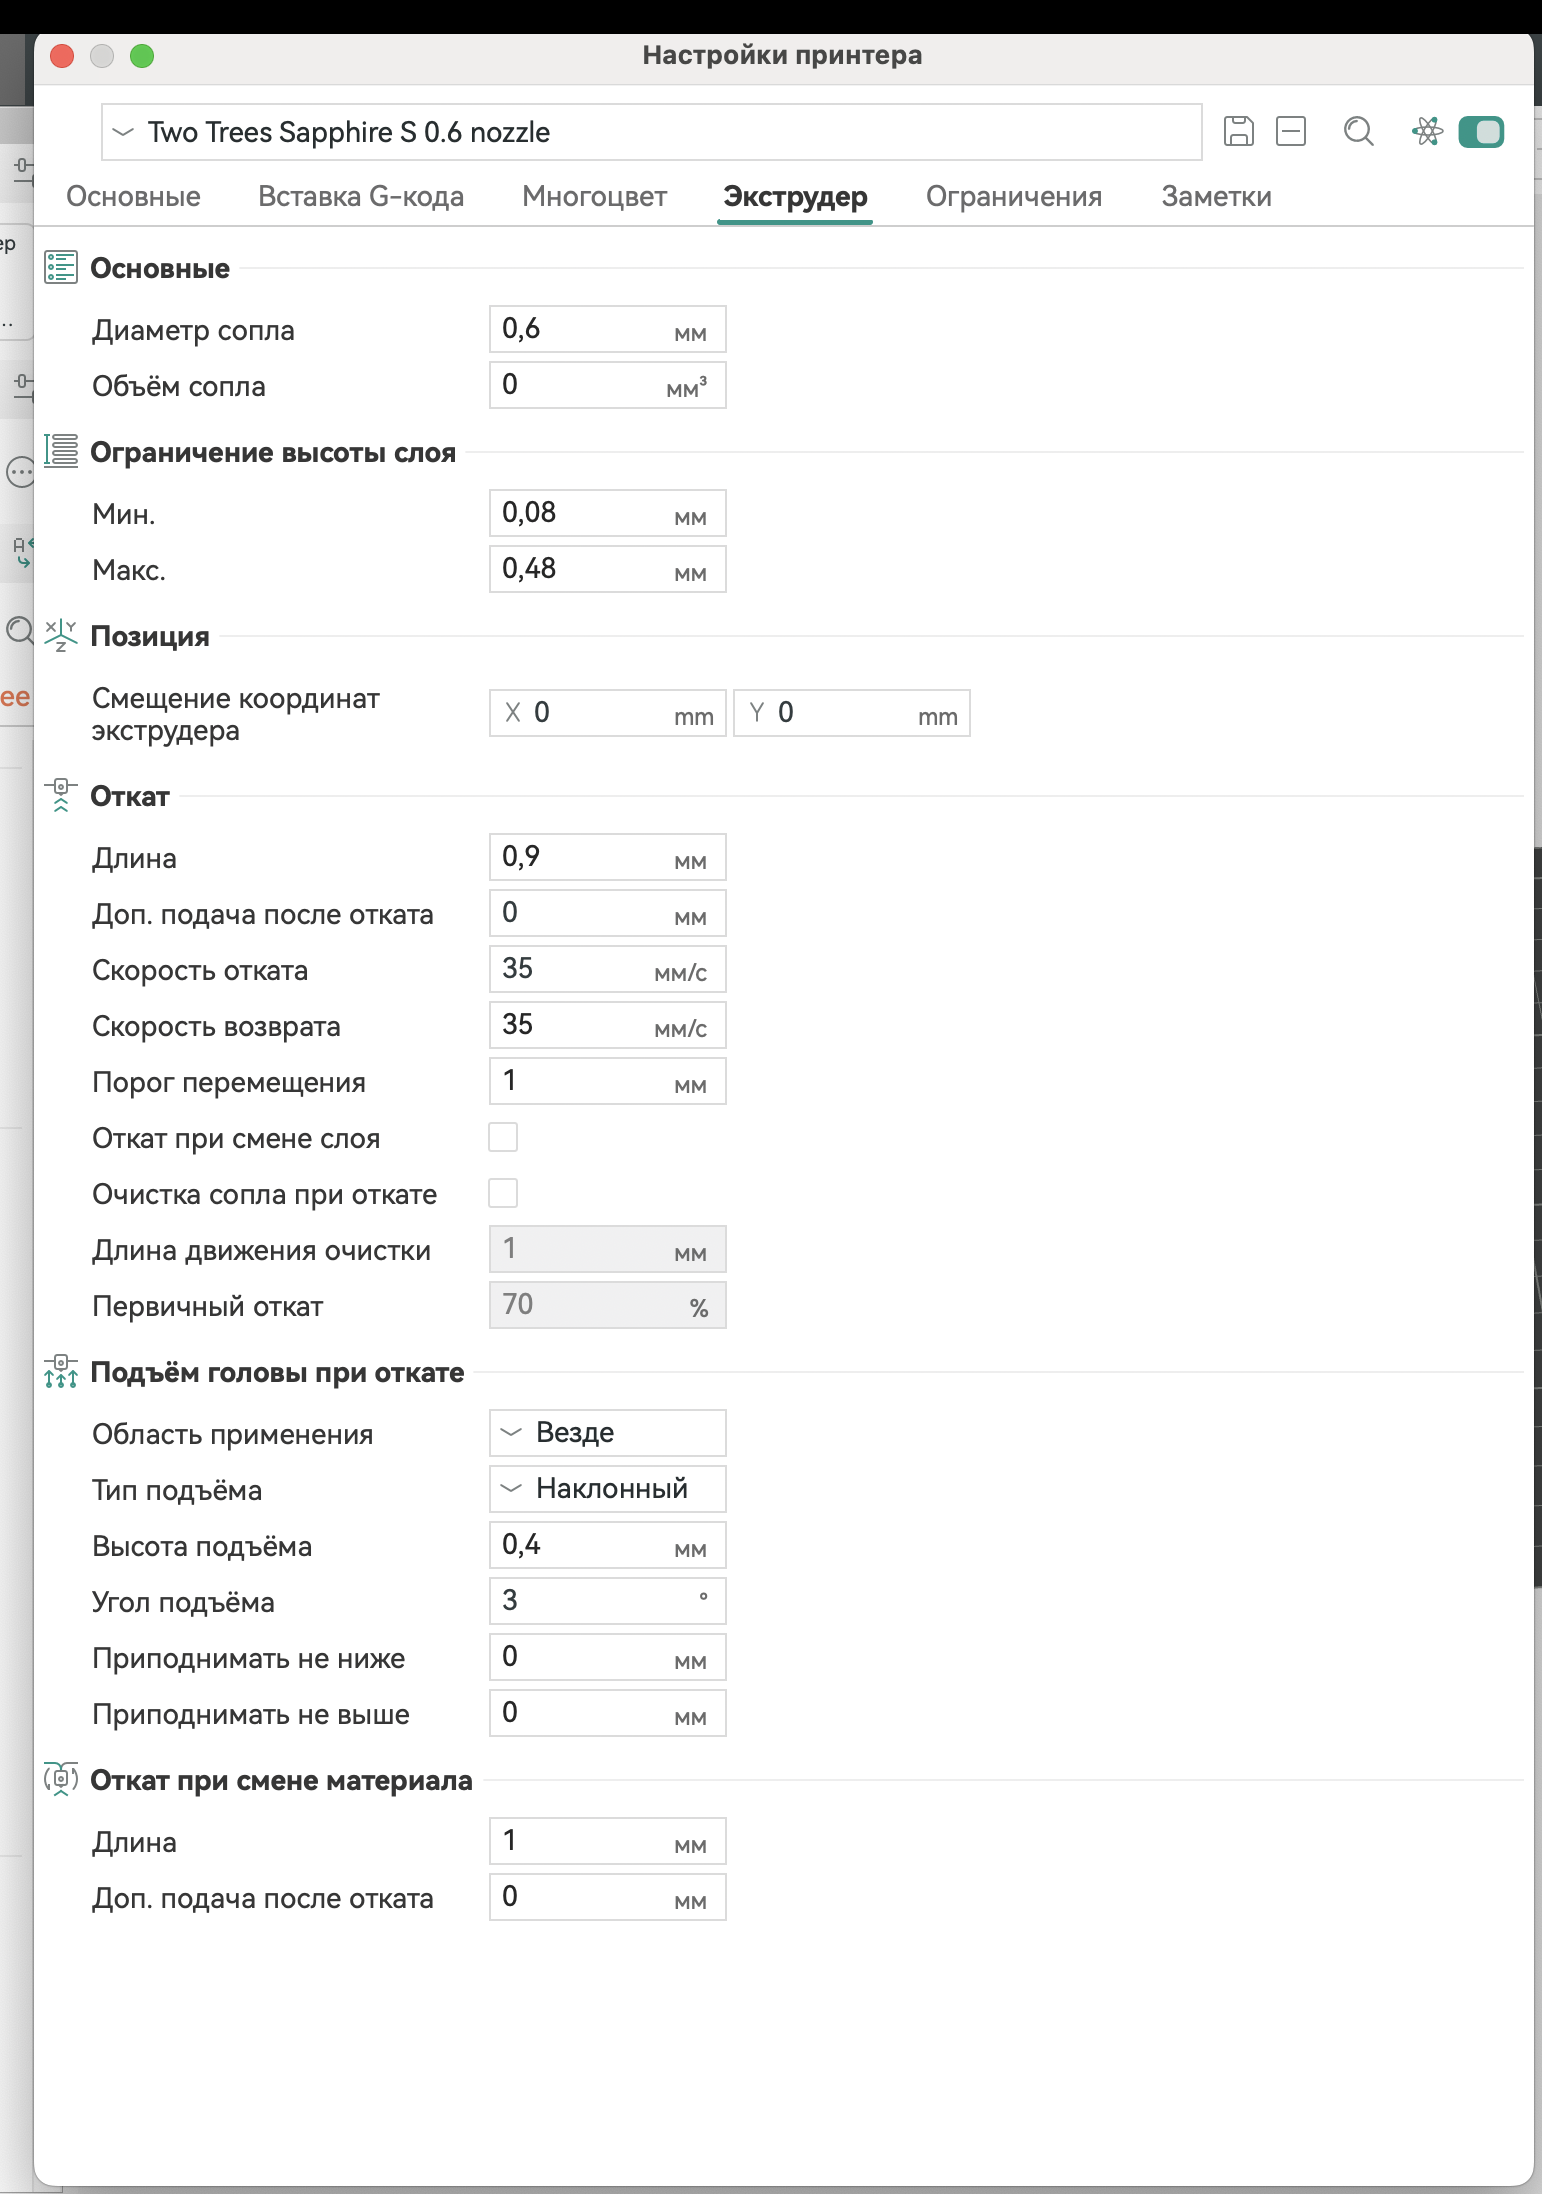Click the Диаметр сопла input field
Viewport: 1542px width, 2194px height.
point(607,329)
